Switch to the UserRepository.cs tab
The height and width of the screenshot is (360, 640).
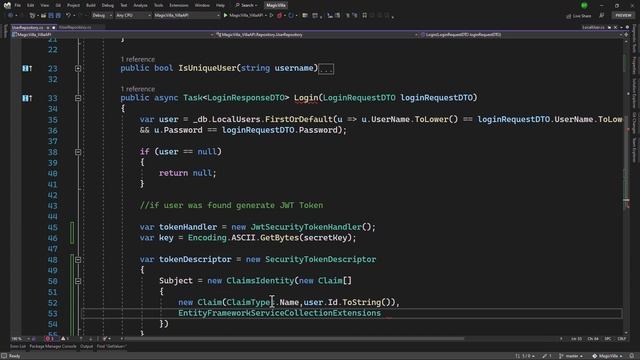coord(28,27)
